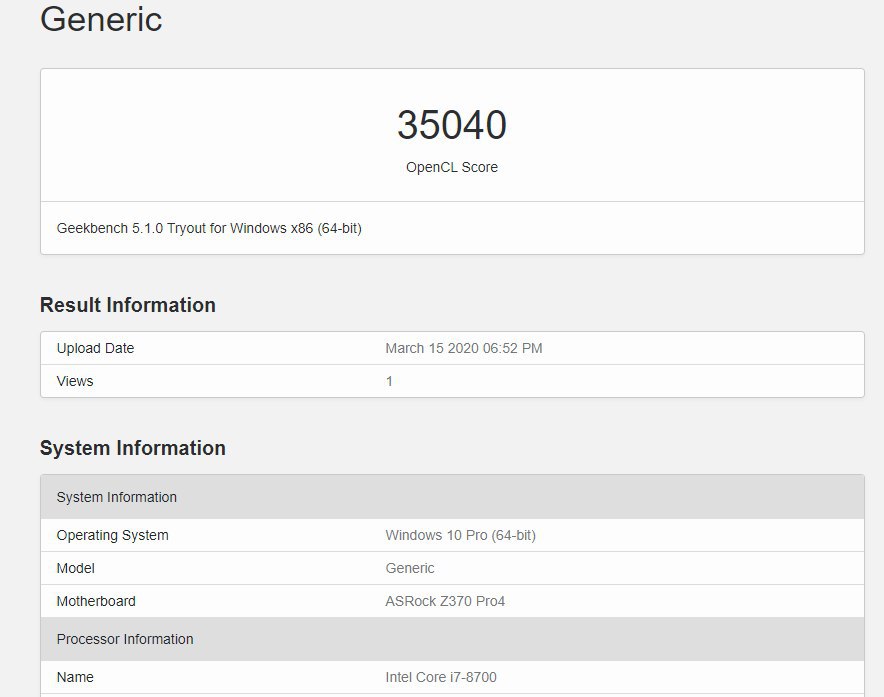Select the Model value 'Generic'

410,568
